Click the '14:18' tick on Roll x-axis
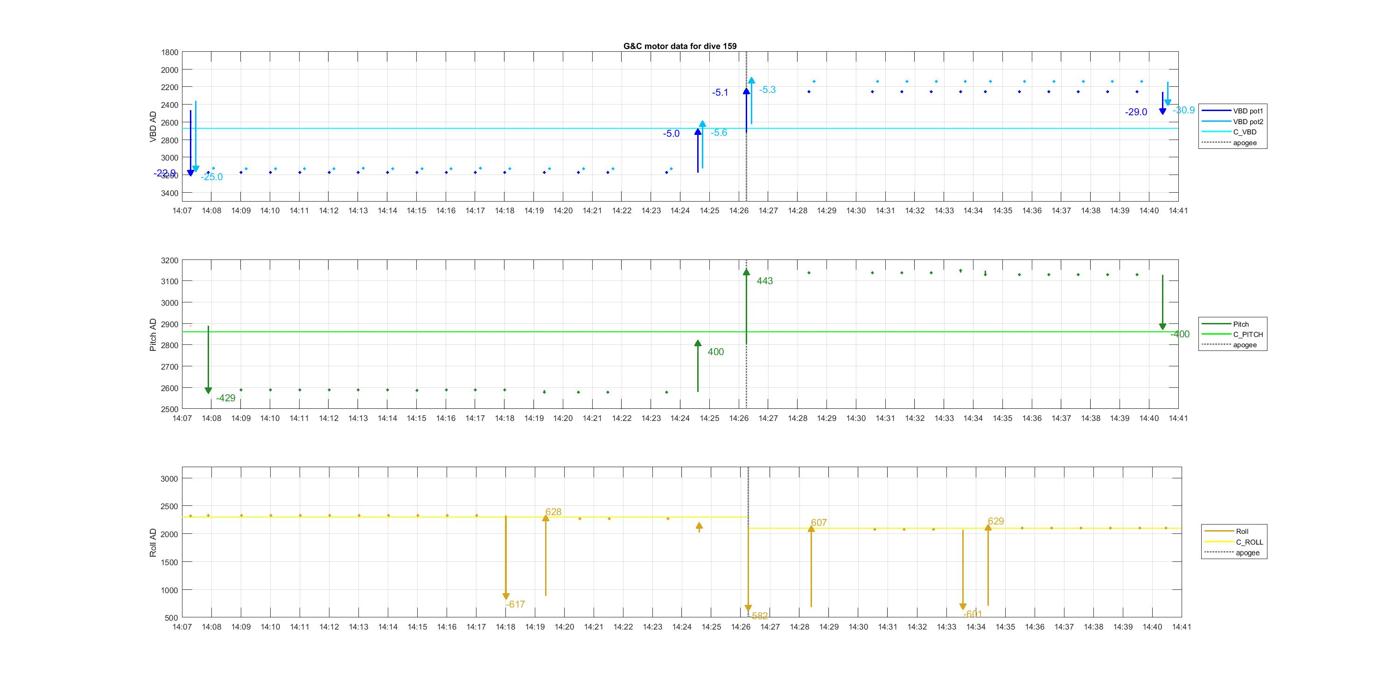 pos(506,627)
